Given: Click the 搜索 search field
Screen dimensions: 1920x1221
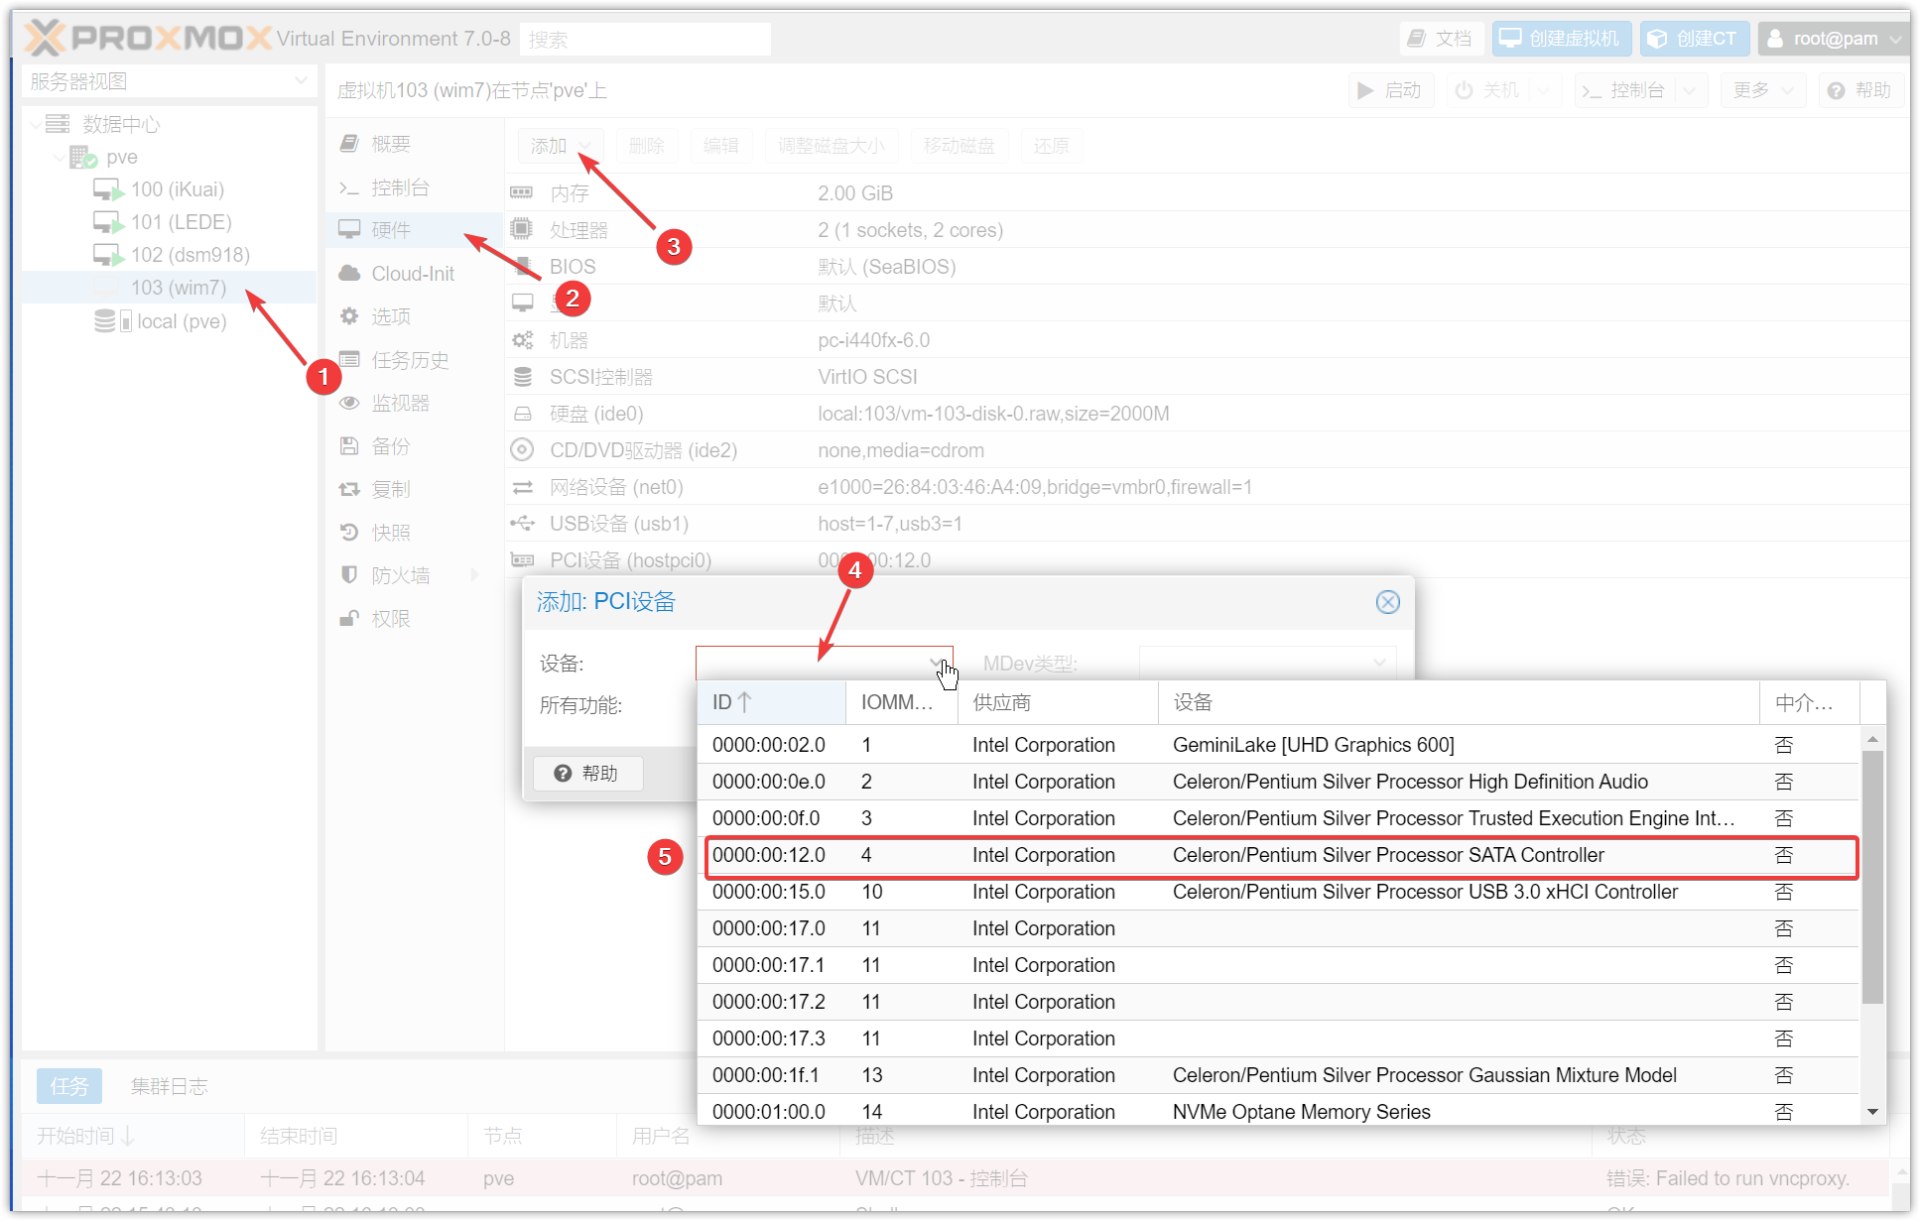Looking at the screenshot, I should coord(645,39).
